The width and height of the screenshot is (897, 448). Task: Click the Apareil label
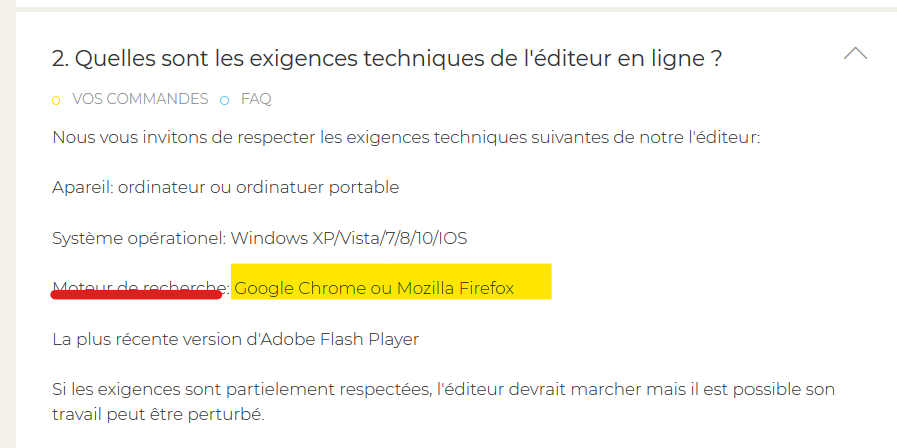pyautogui.click(x=82, y=187)
